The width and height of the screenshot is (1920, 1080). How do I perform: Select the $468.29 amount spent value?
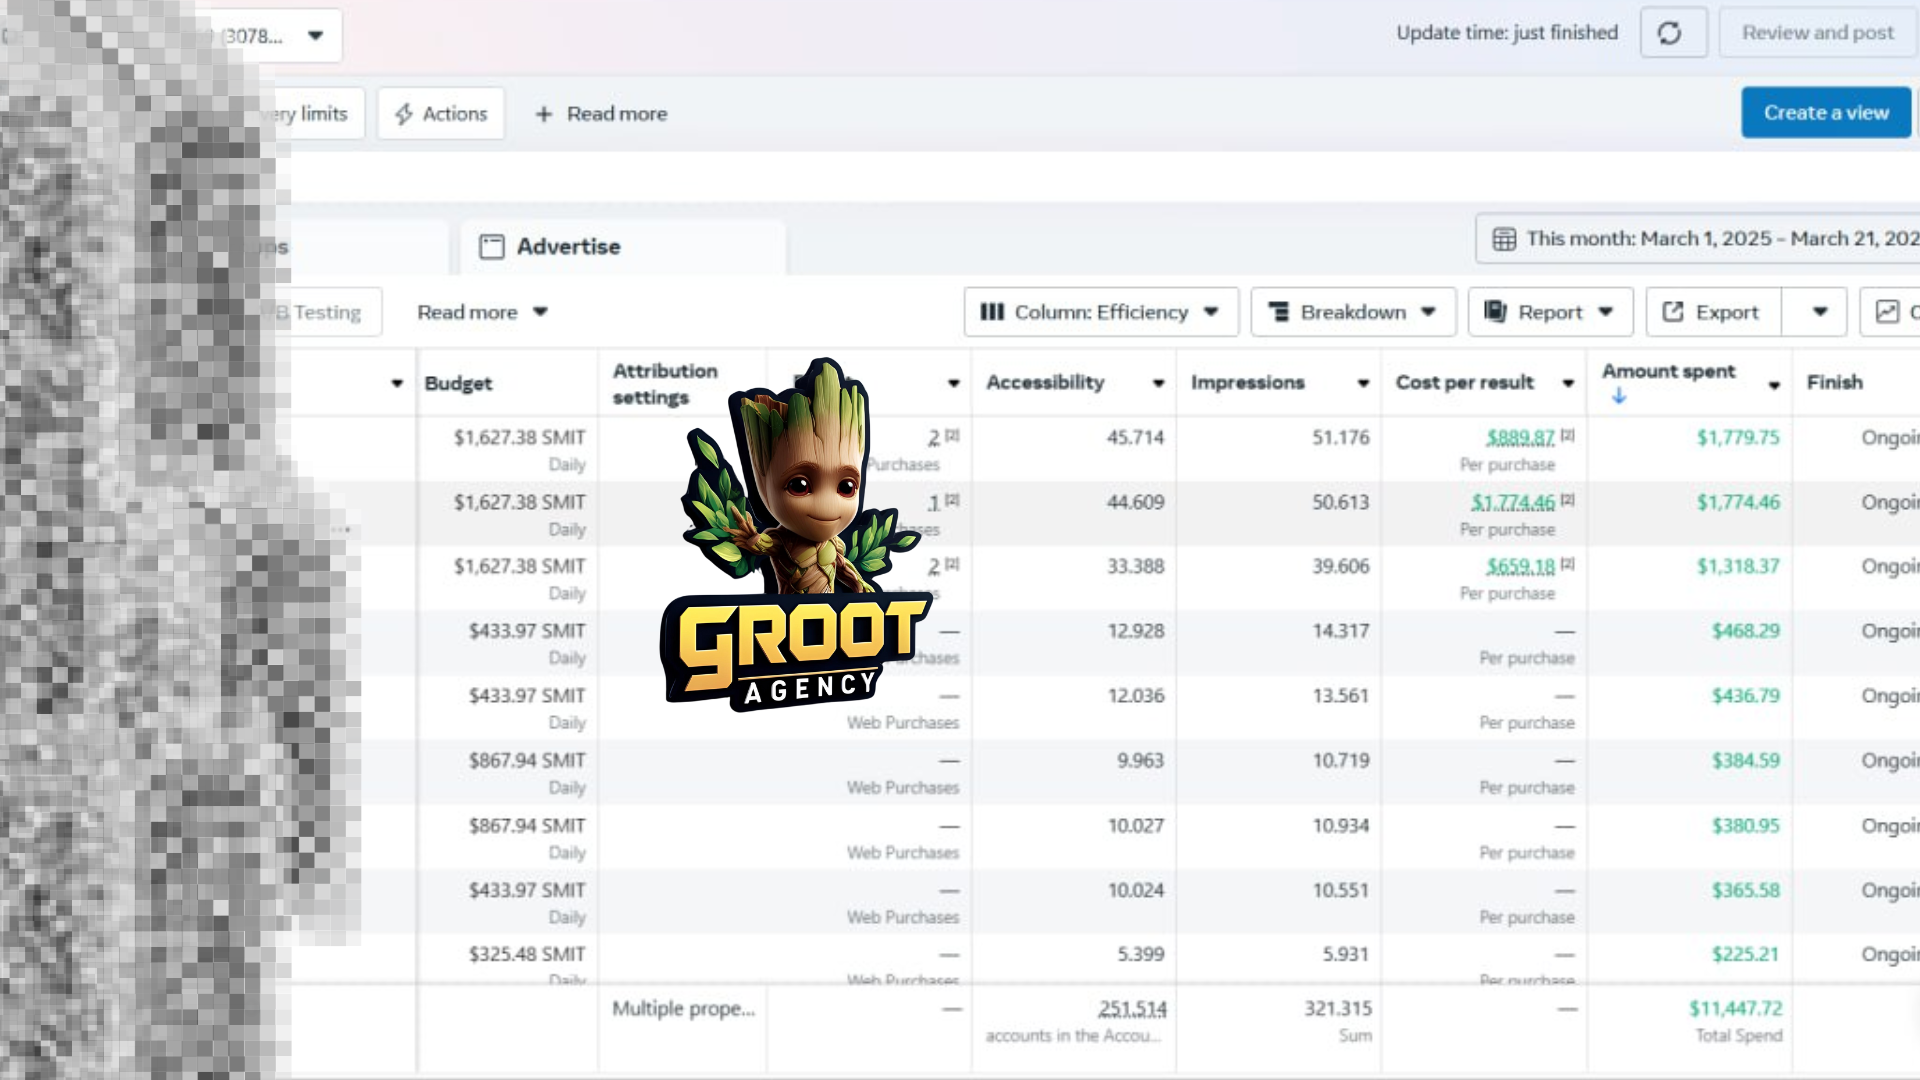pyautogui.click(x=1746, y=632)
